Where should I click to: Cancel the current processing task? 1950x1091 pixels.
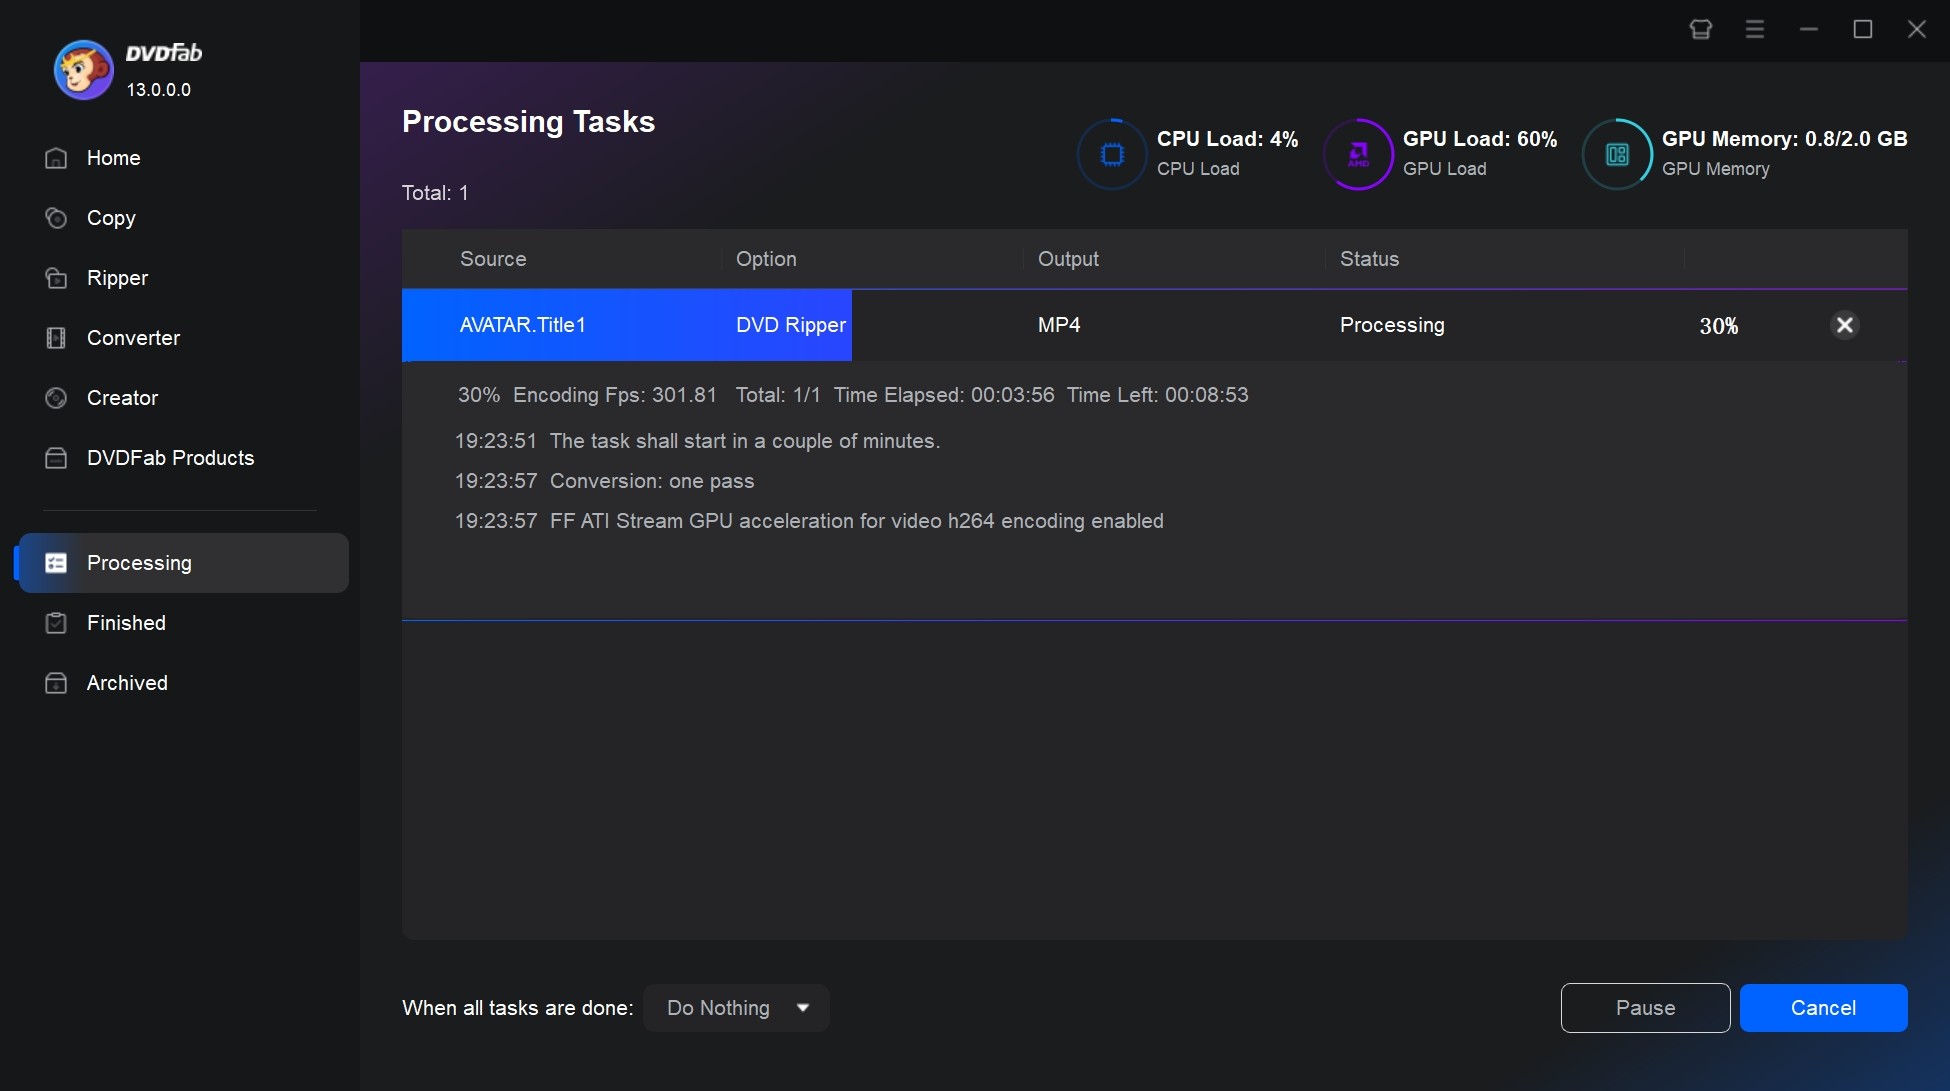tap(1824, 1008)
